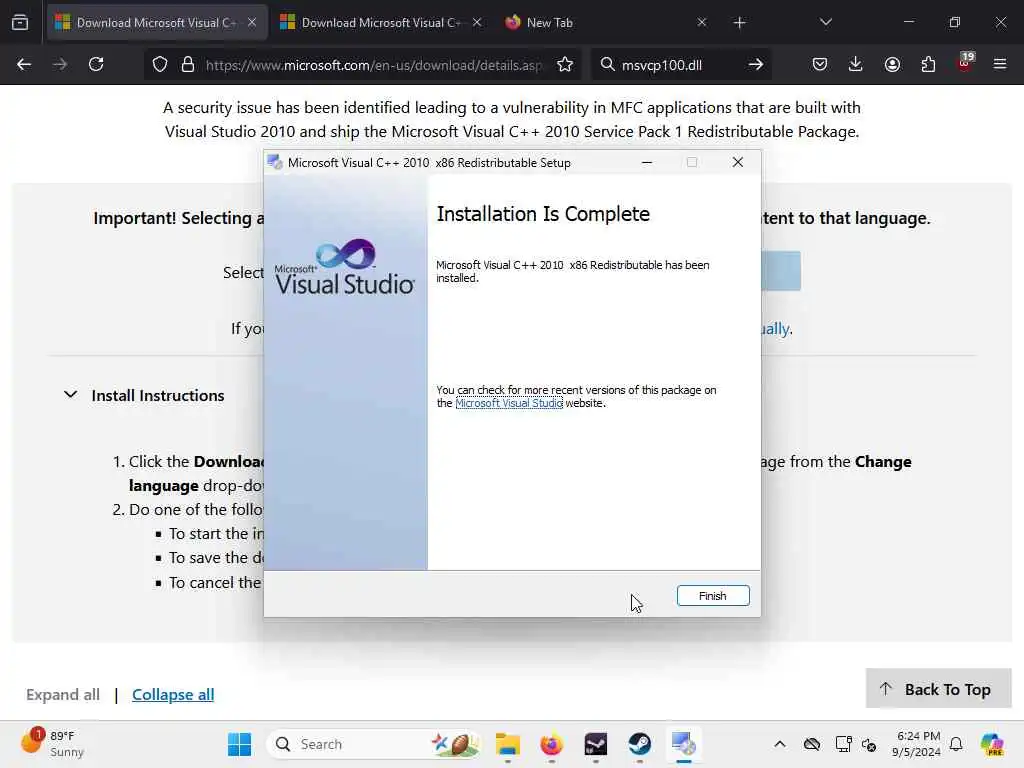Open the network display tray icon
1024x768 pixels.
843,744
